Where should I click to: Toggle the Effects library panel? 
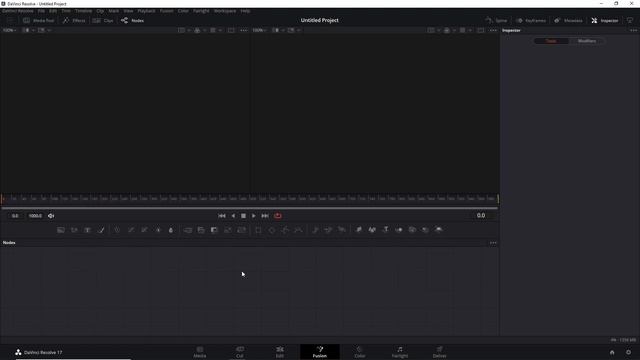74,20
